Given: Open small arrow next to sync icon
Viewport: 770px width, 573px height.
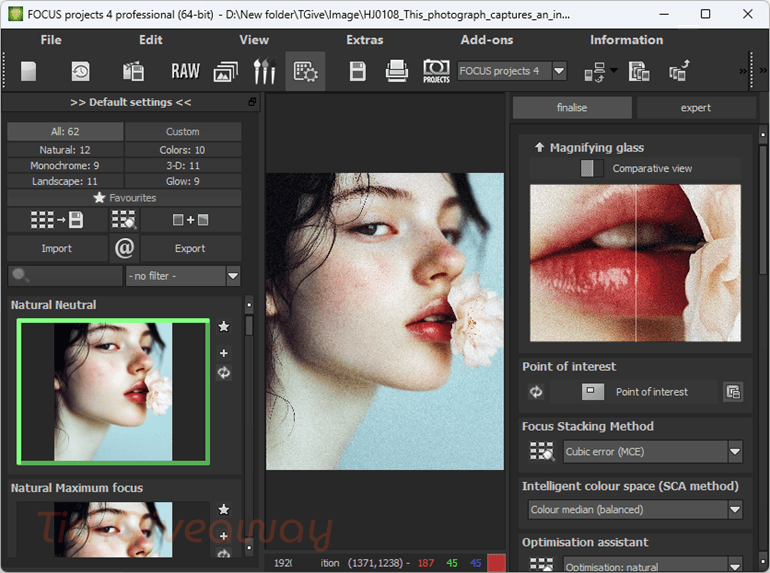Looking at the screenshot, I should pos(614,70).
